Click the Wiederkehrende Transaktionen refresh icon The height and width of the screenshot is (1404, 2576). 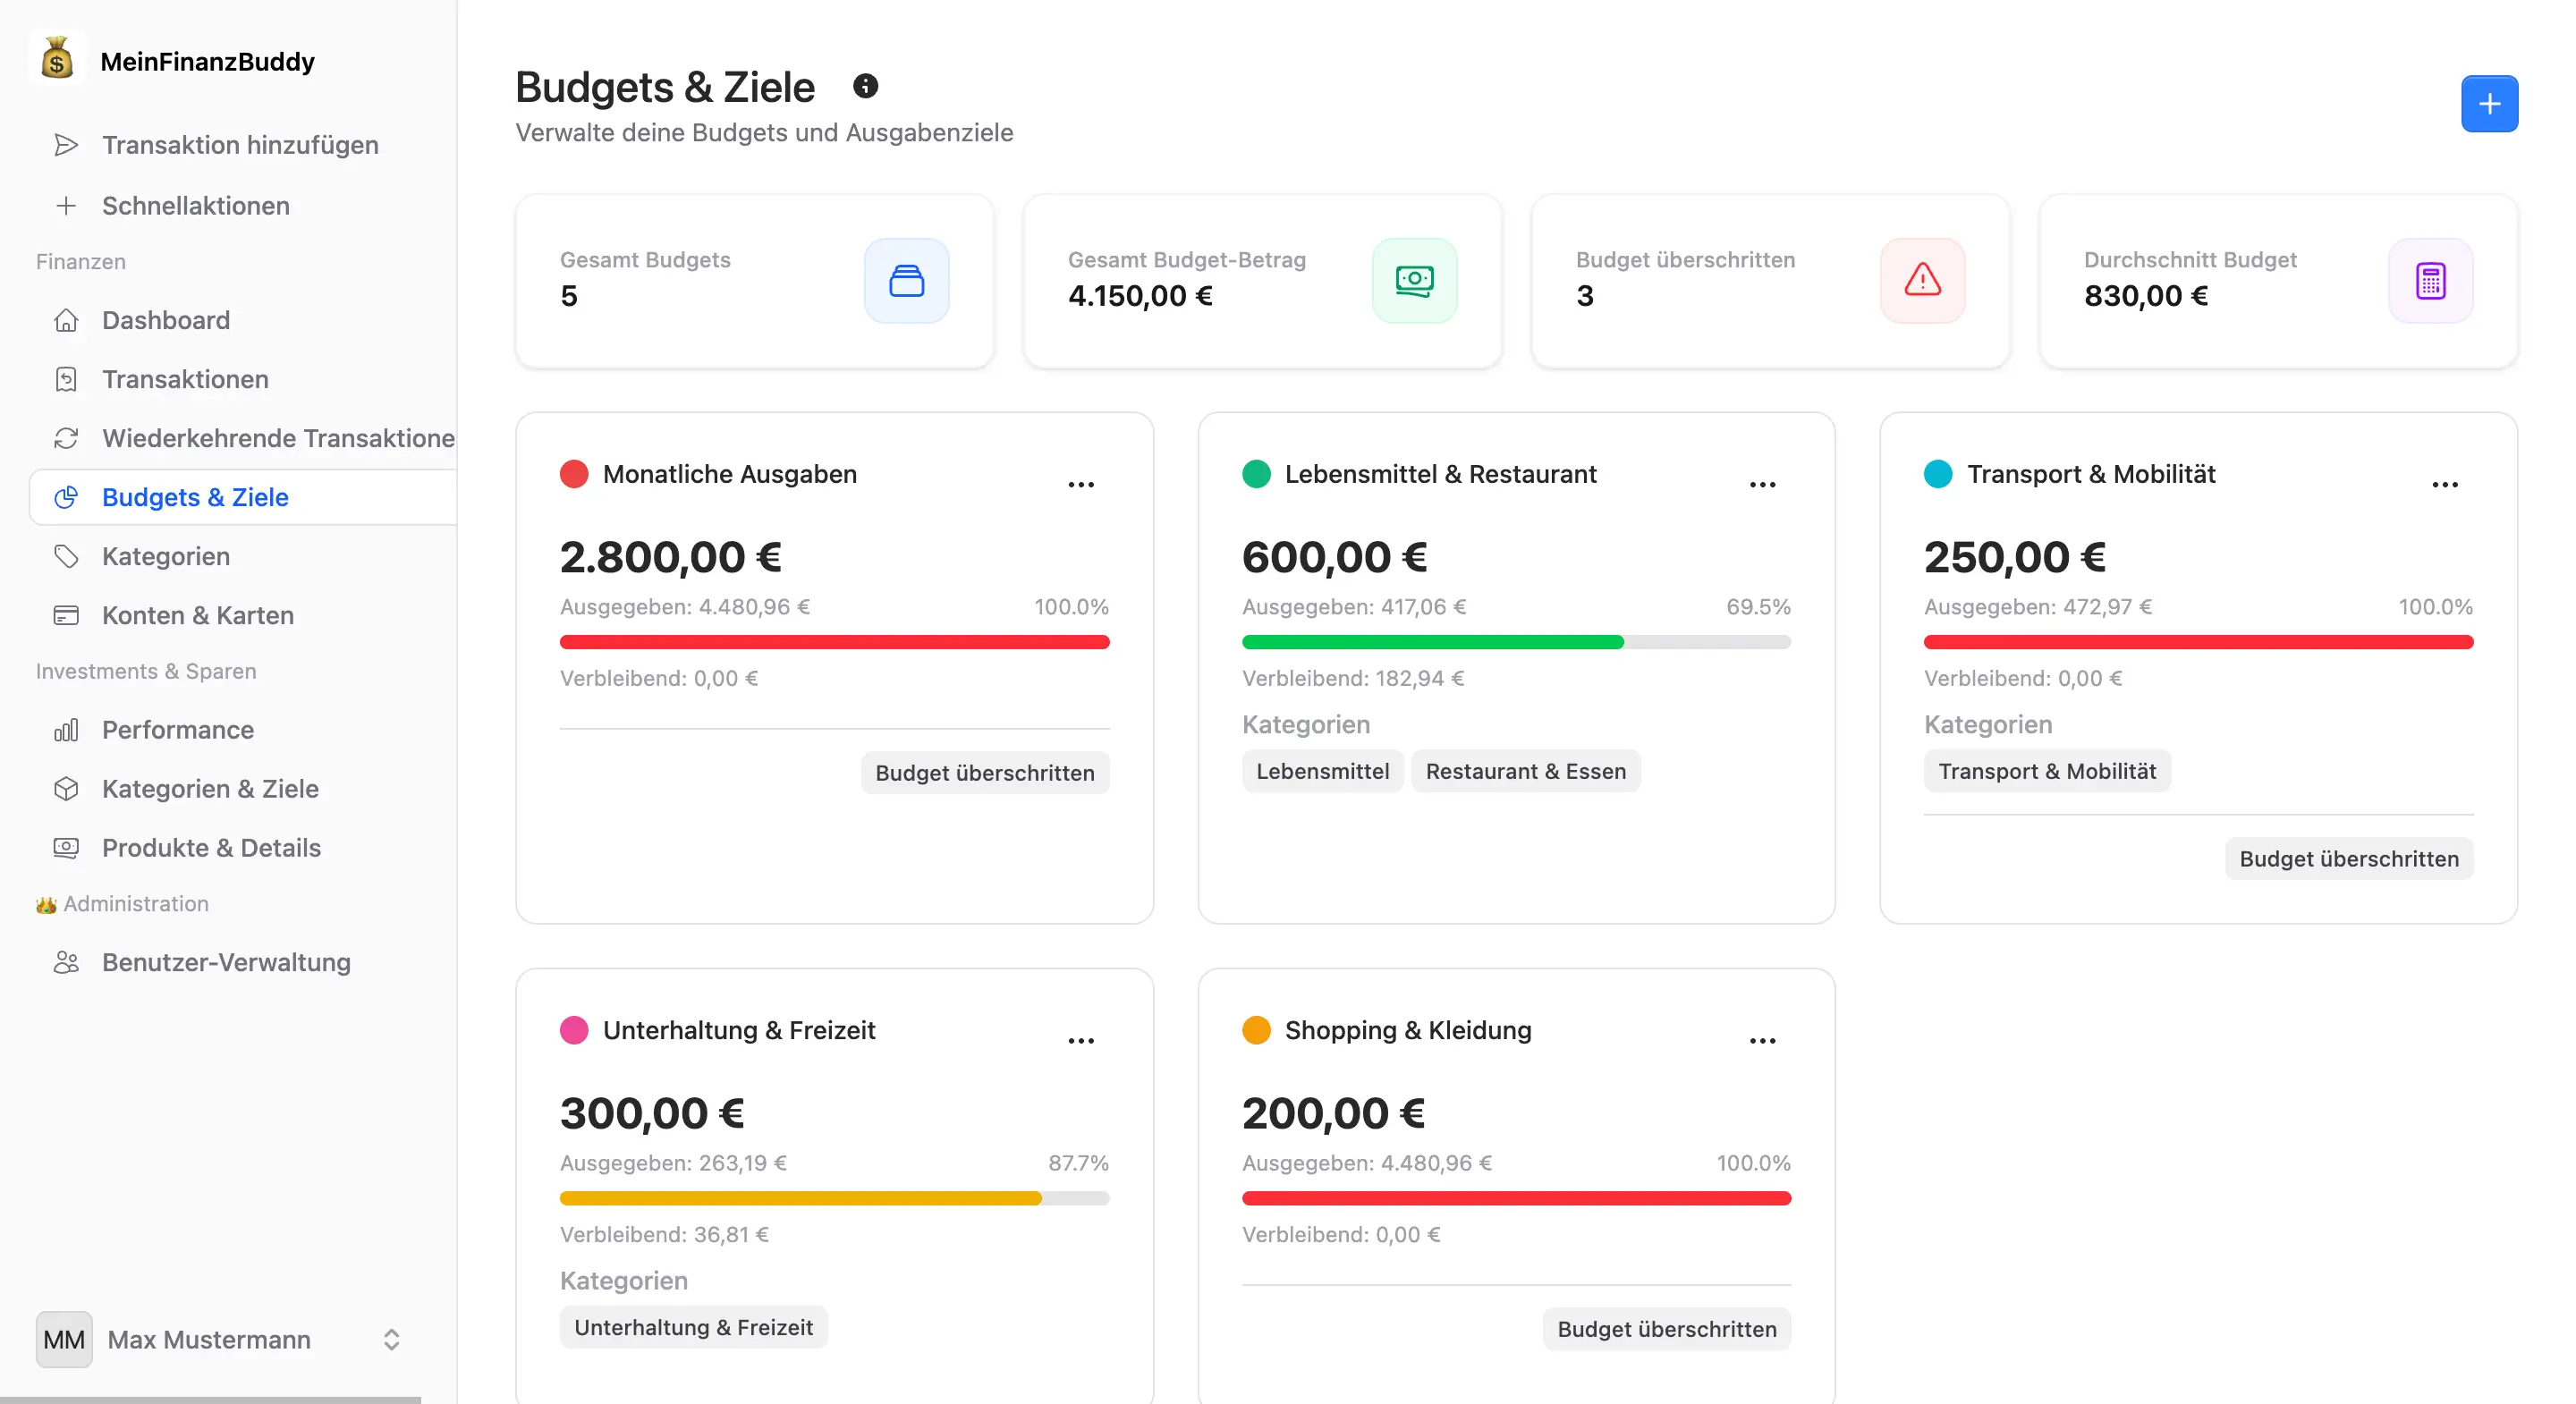[x=66, y=438]
